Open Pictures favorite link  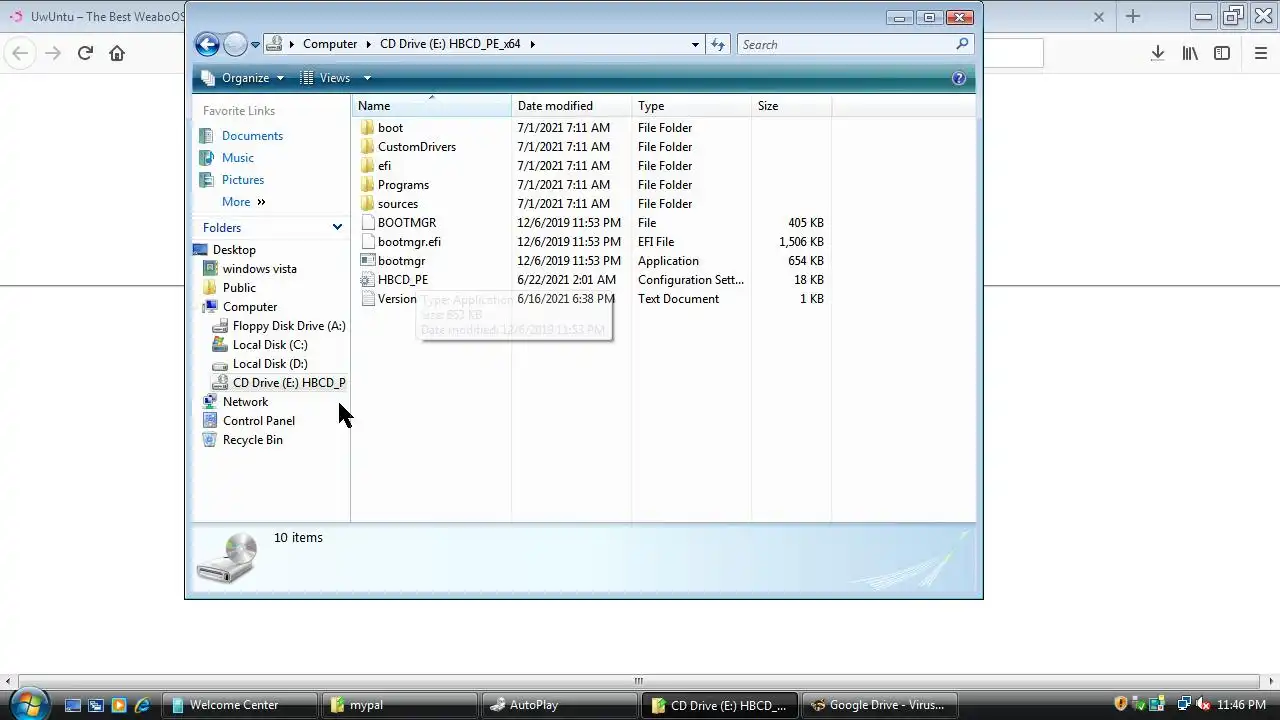click(243, 180)
